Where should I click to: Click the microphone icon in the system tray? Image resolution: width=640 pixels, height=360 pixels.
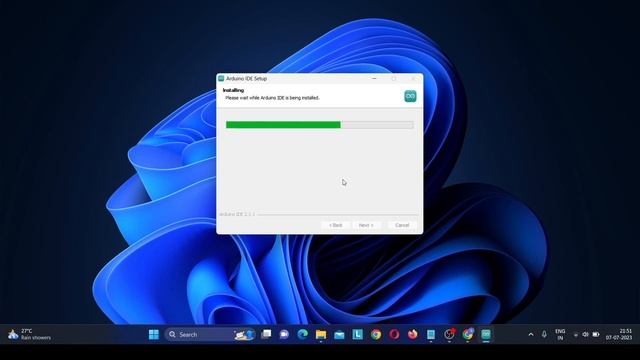pos(544,335)
